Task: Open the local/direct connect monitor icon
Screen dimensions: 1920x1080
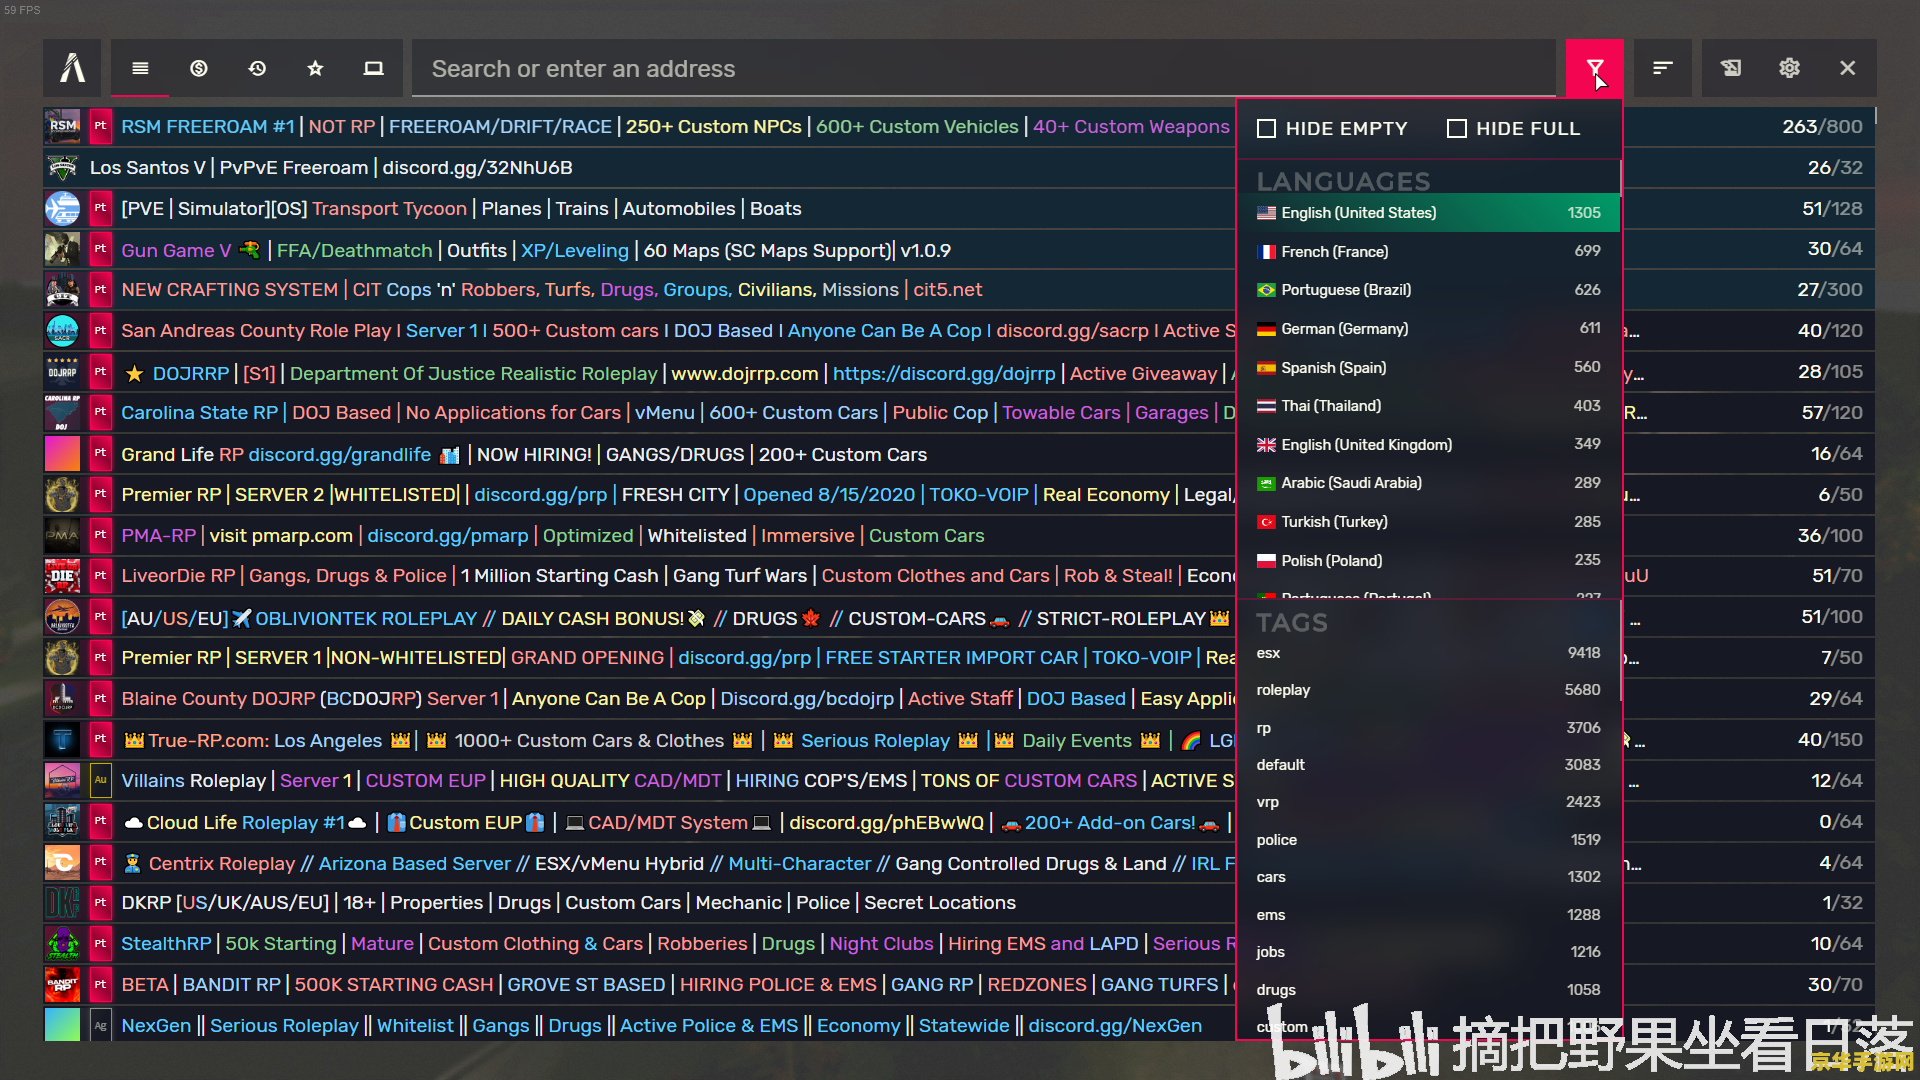Action: 373,68
